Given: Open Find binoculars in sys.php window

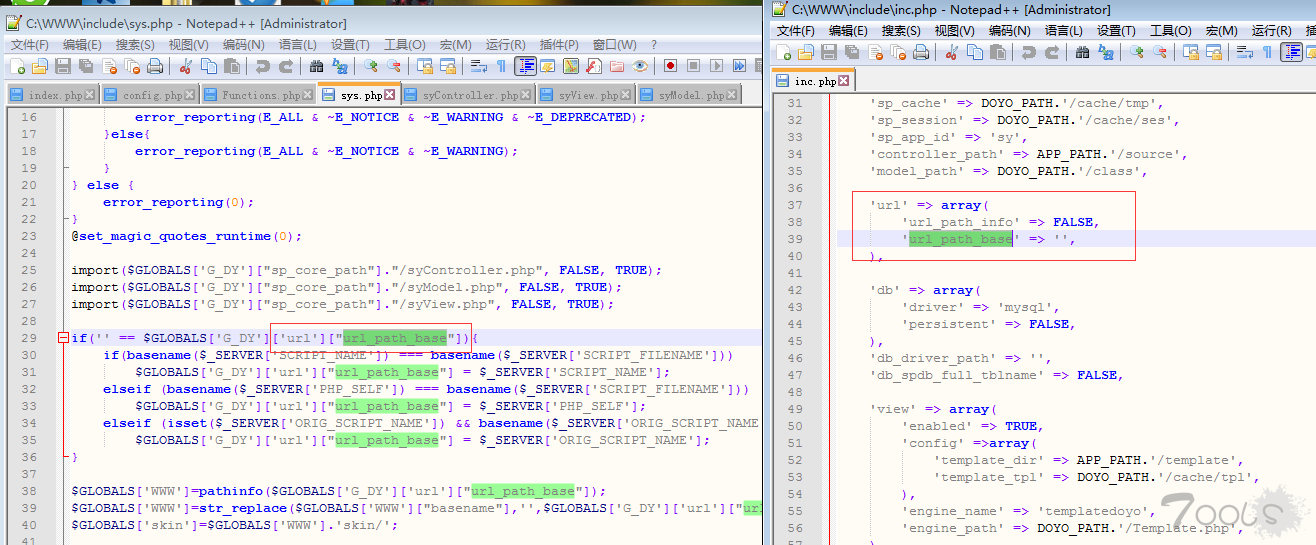Looking at the screenshot, I should pyautogui.click(x=316, y=66).
